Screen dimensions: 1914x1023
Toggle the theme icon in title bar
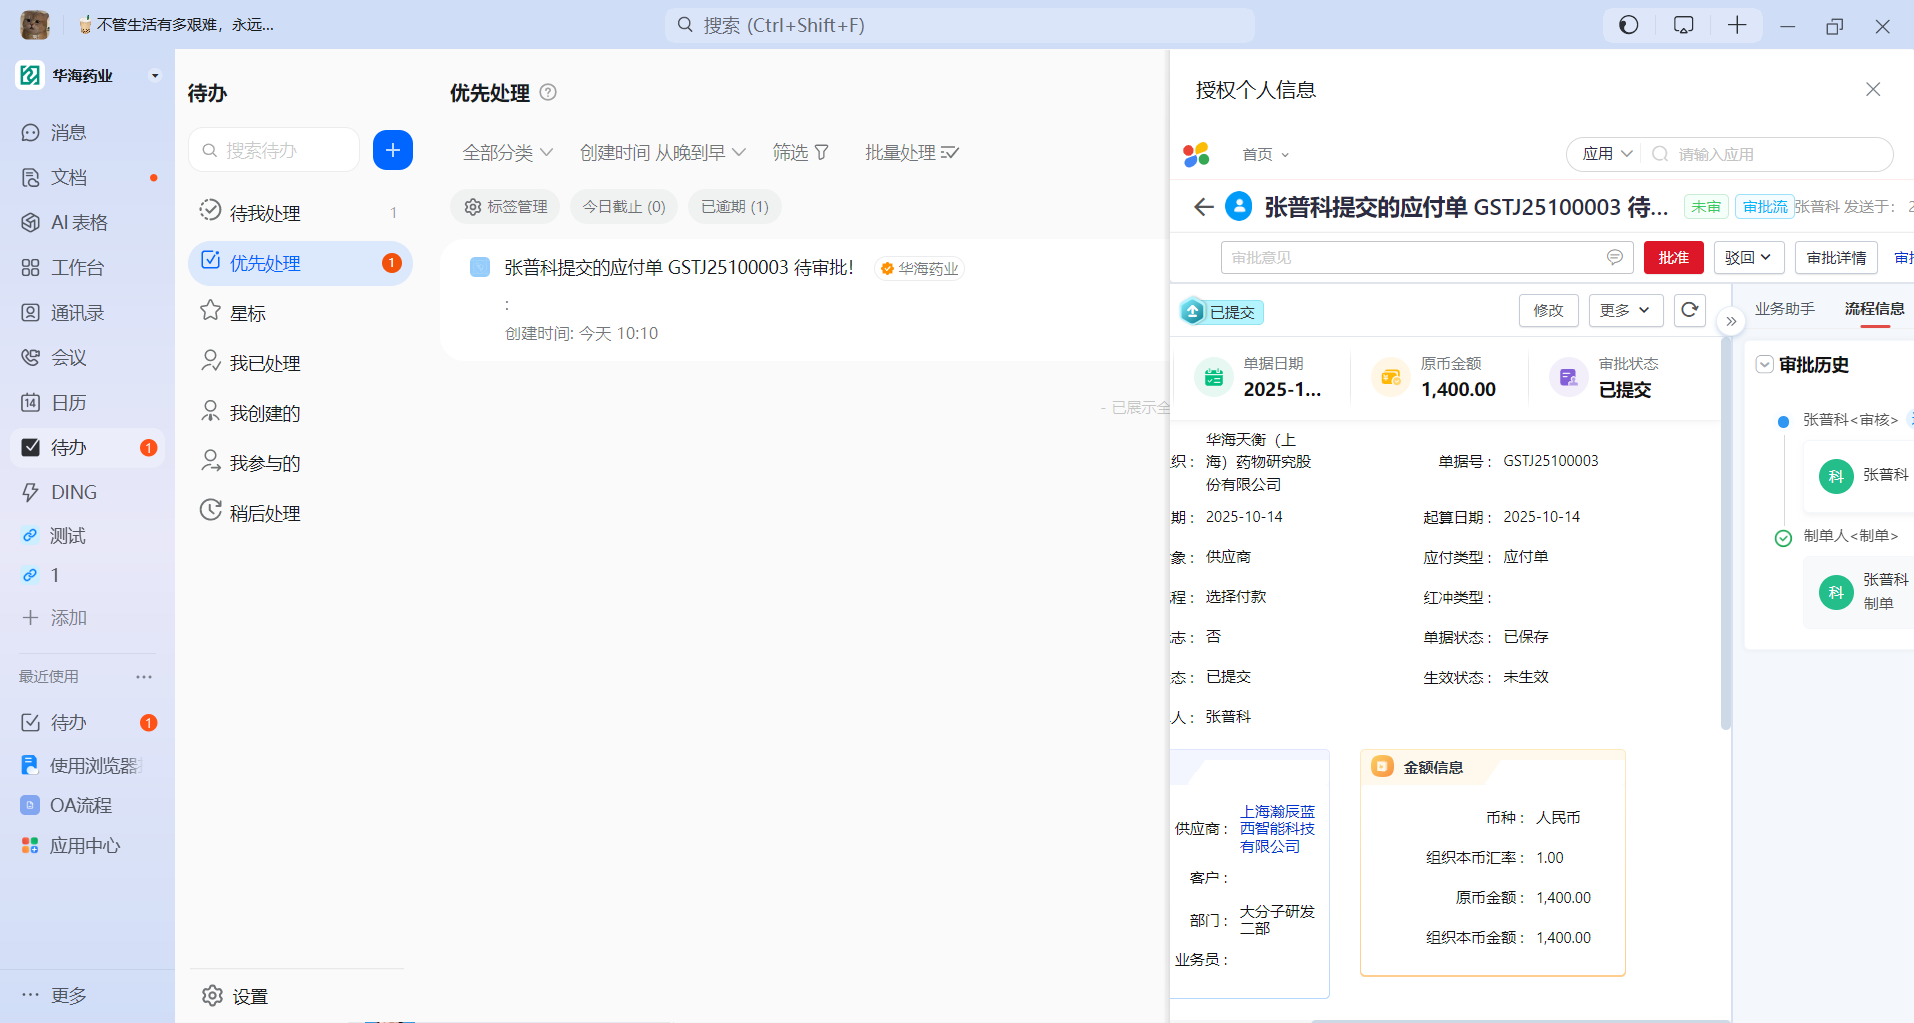1629,25
